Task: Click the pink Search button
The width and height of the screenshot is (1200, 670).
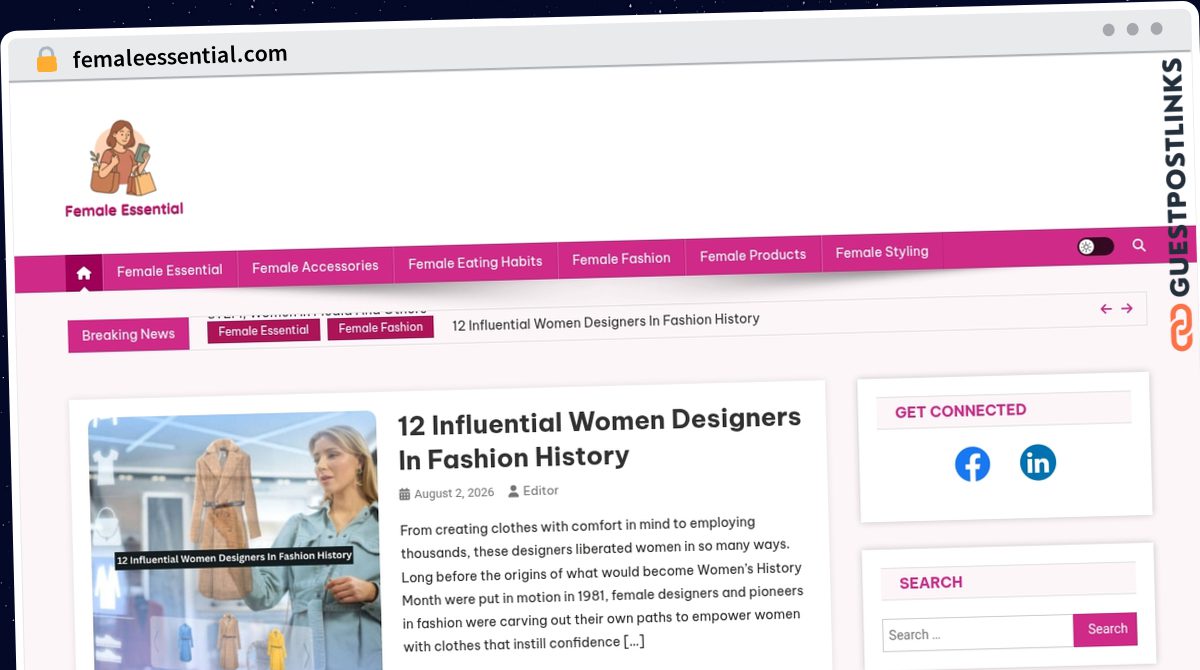Action: coord(1106,629)
